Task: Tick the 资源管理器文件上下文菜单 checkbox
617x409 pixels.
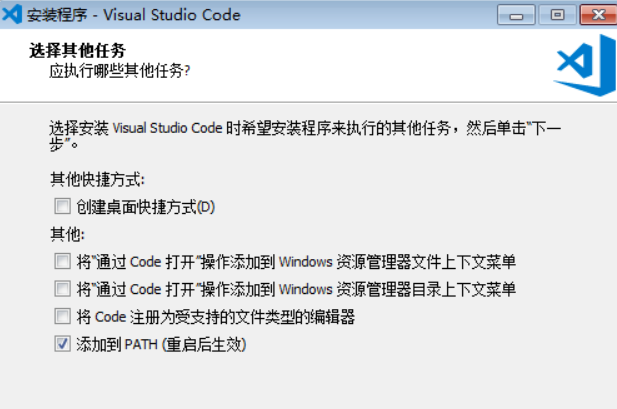Action: coord(62,262)
